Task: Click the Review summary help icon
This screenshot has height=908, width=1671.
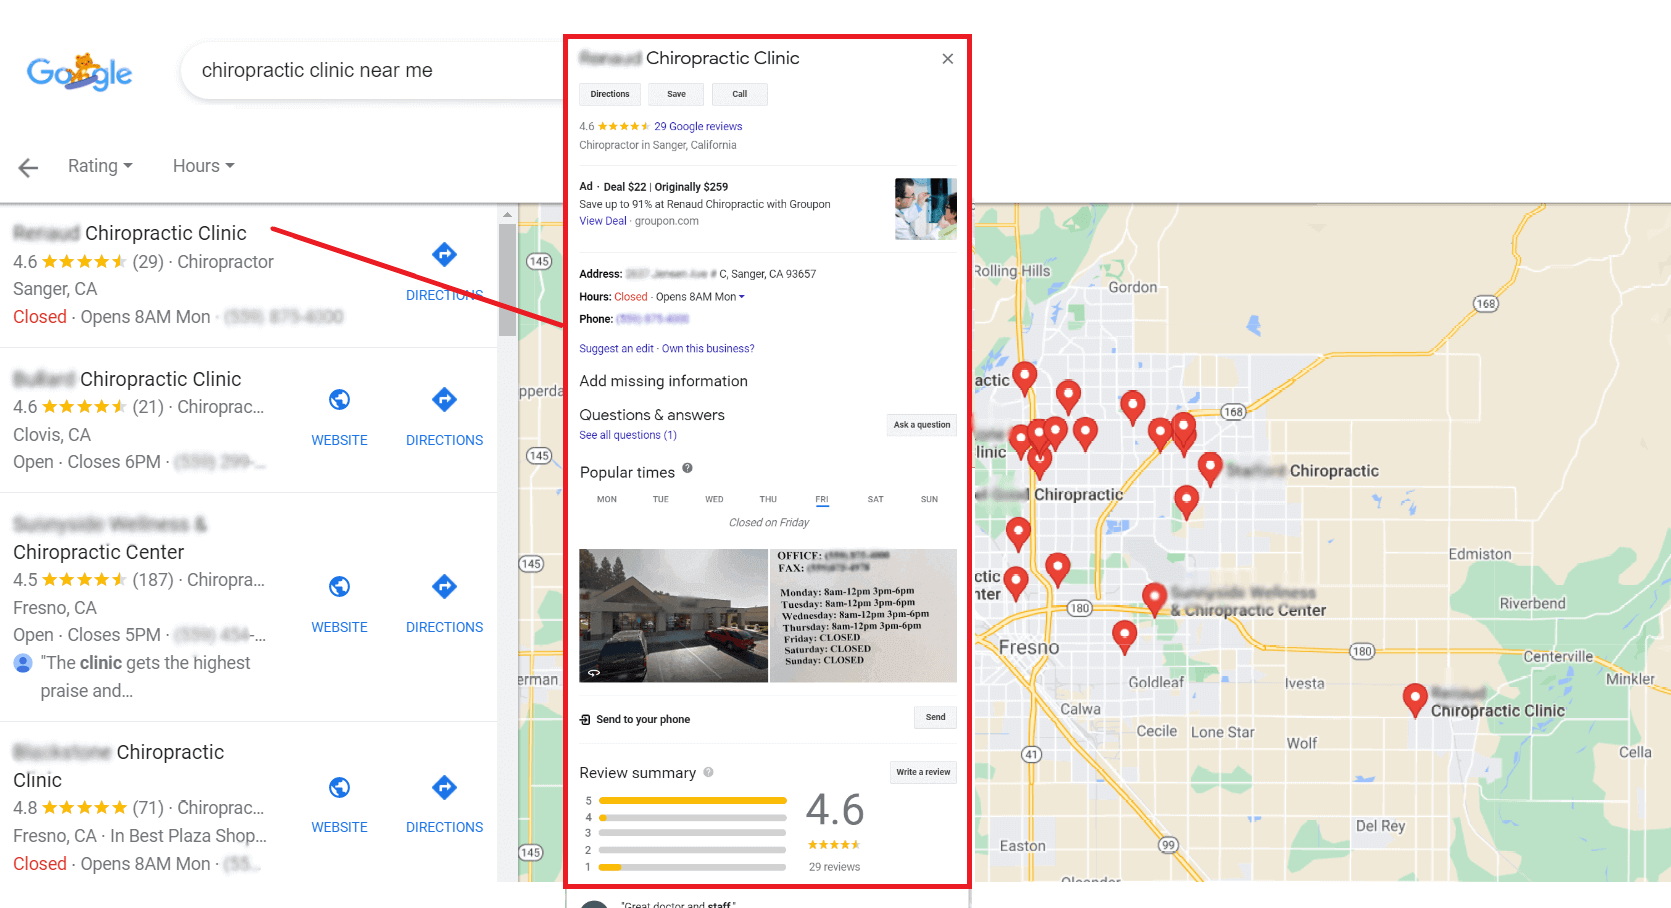Action: point(708,772)
